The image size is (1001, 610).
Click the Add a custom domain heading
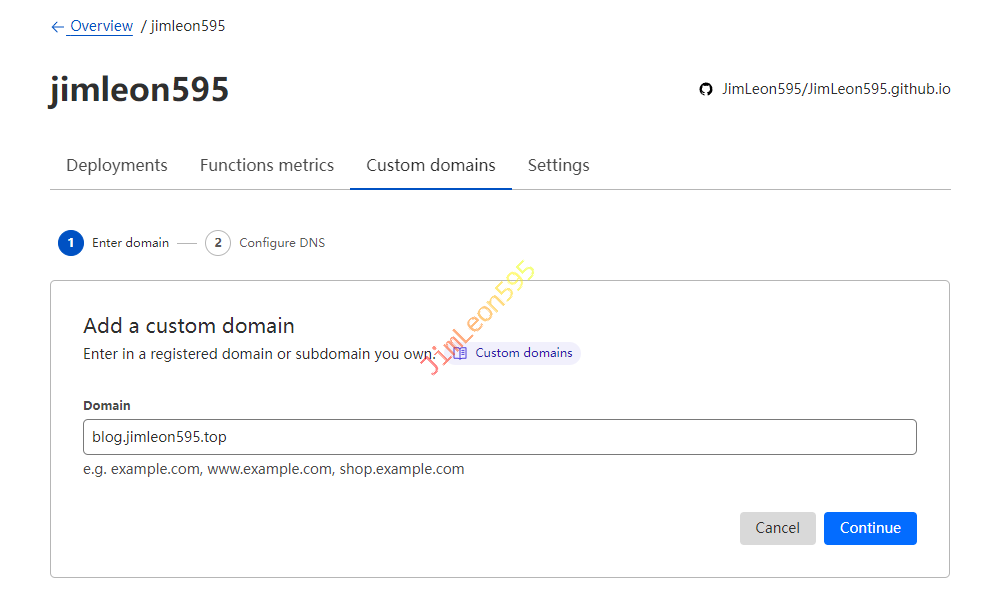pyautogui.click(x=189, y=325)
